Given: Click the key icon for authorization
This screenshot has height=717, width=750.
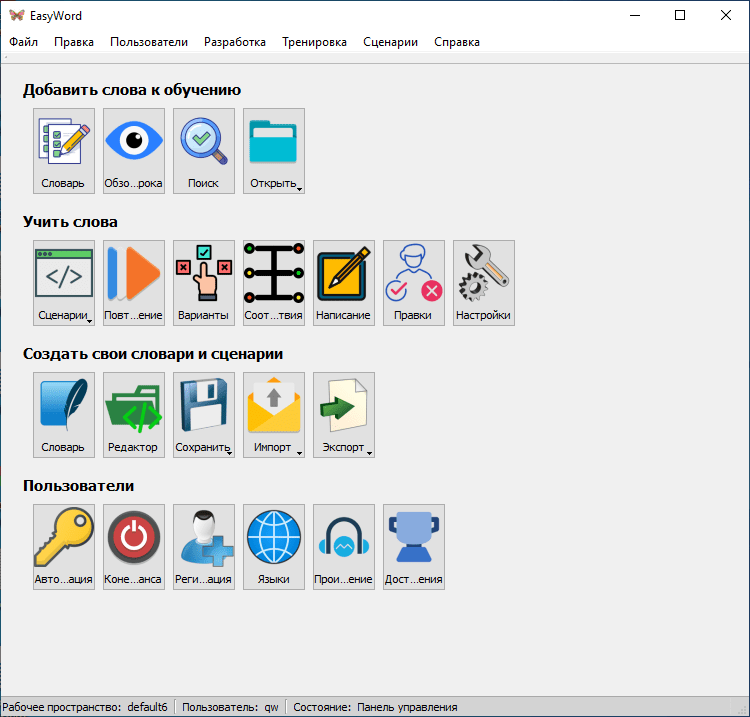Looking at the screenshot, I should point(64,546).
